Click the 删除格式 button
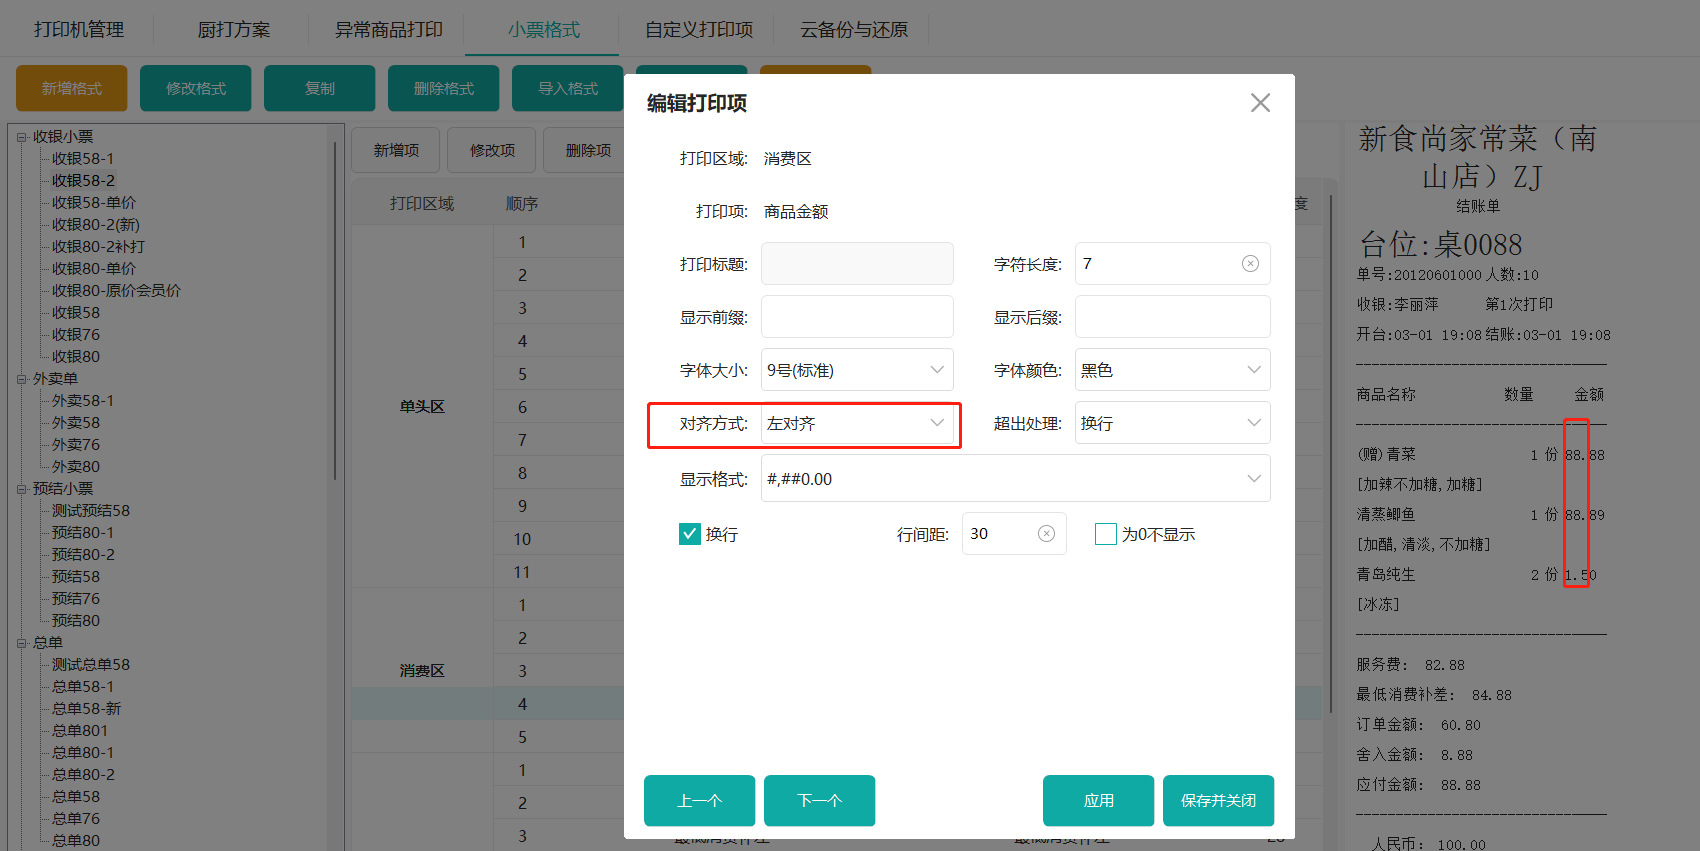This screenshot has width=1700, height=851. coord(444,88)
